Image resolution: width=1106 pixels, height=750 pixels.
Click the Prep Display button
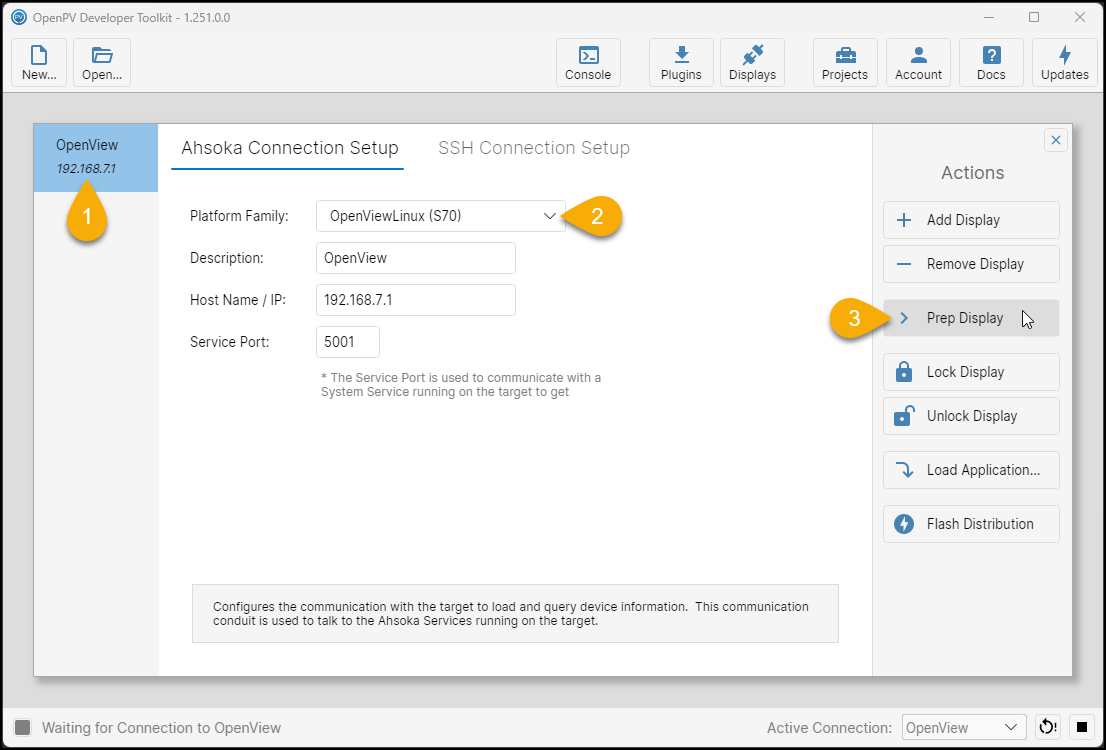(x=971, y=318)
